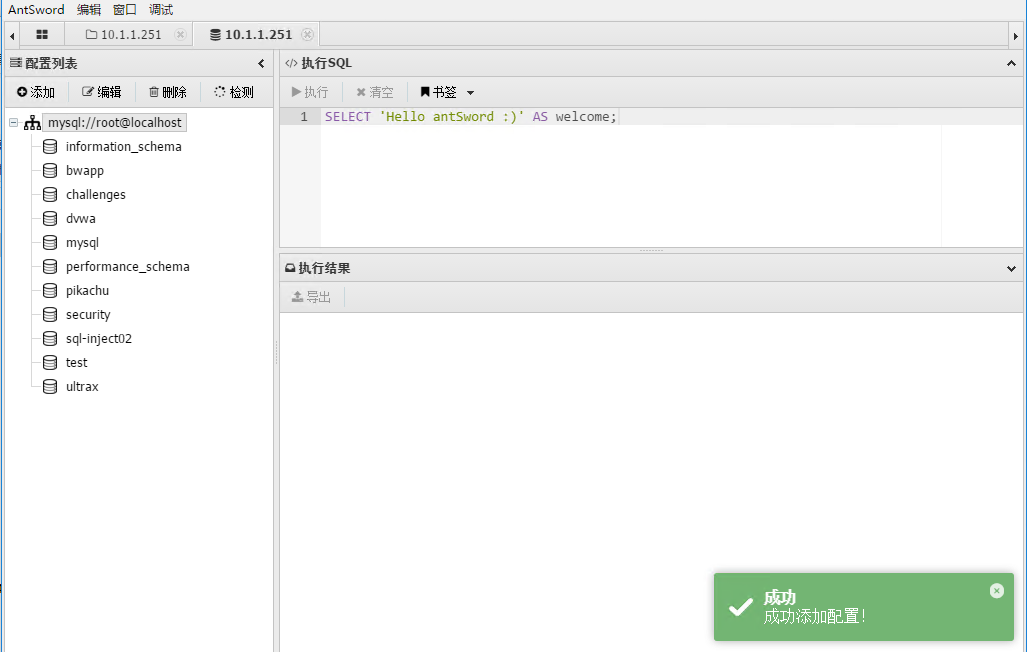Select the security database name
The width and height of the screenshot is (1027, 652).
click(x=88, y=315)
